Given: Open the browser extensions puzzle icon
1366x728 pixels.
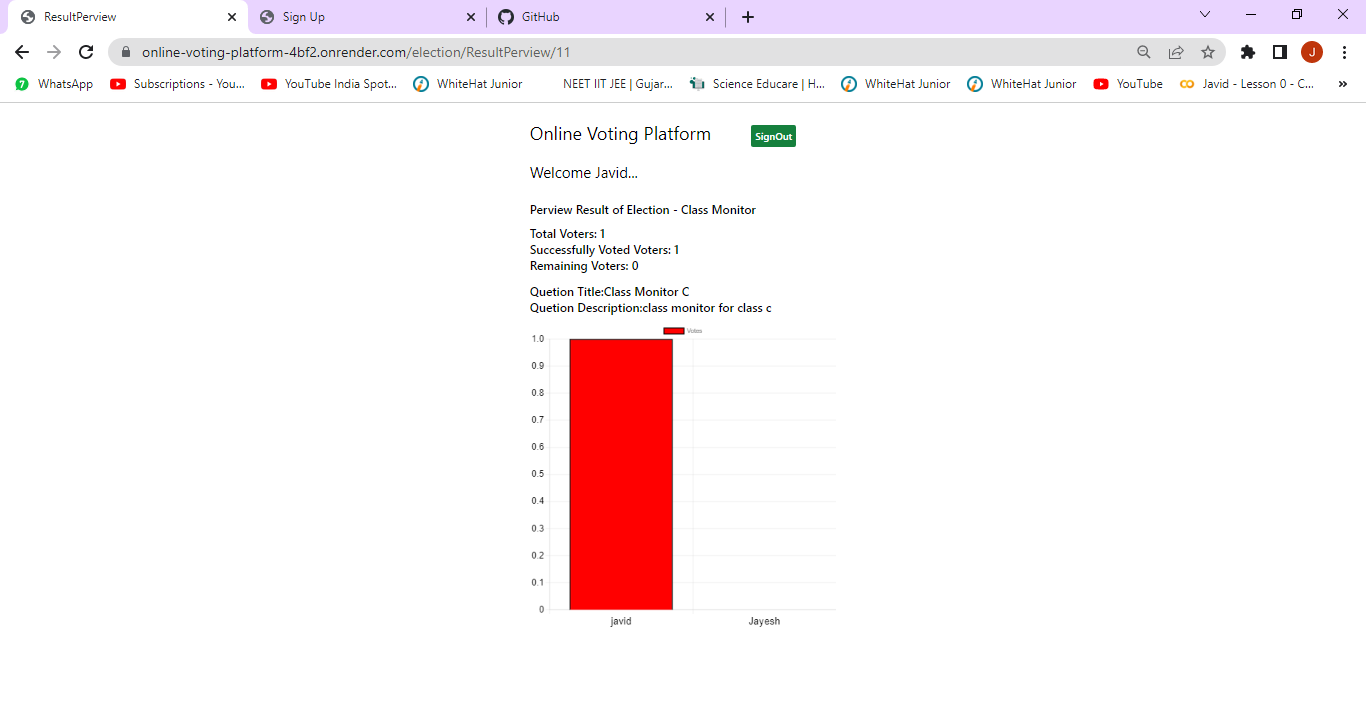Looking at the screenshot, I should 1247,51.
